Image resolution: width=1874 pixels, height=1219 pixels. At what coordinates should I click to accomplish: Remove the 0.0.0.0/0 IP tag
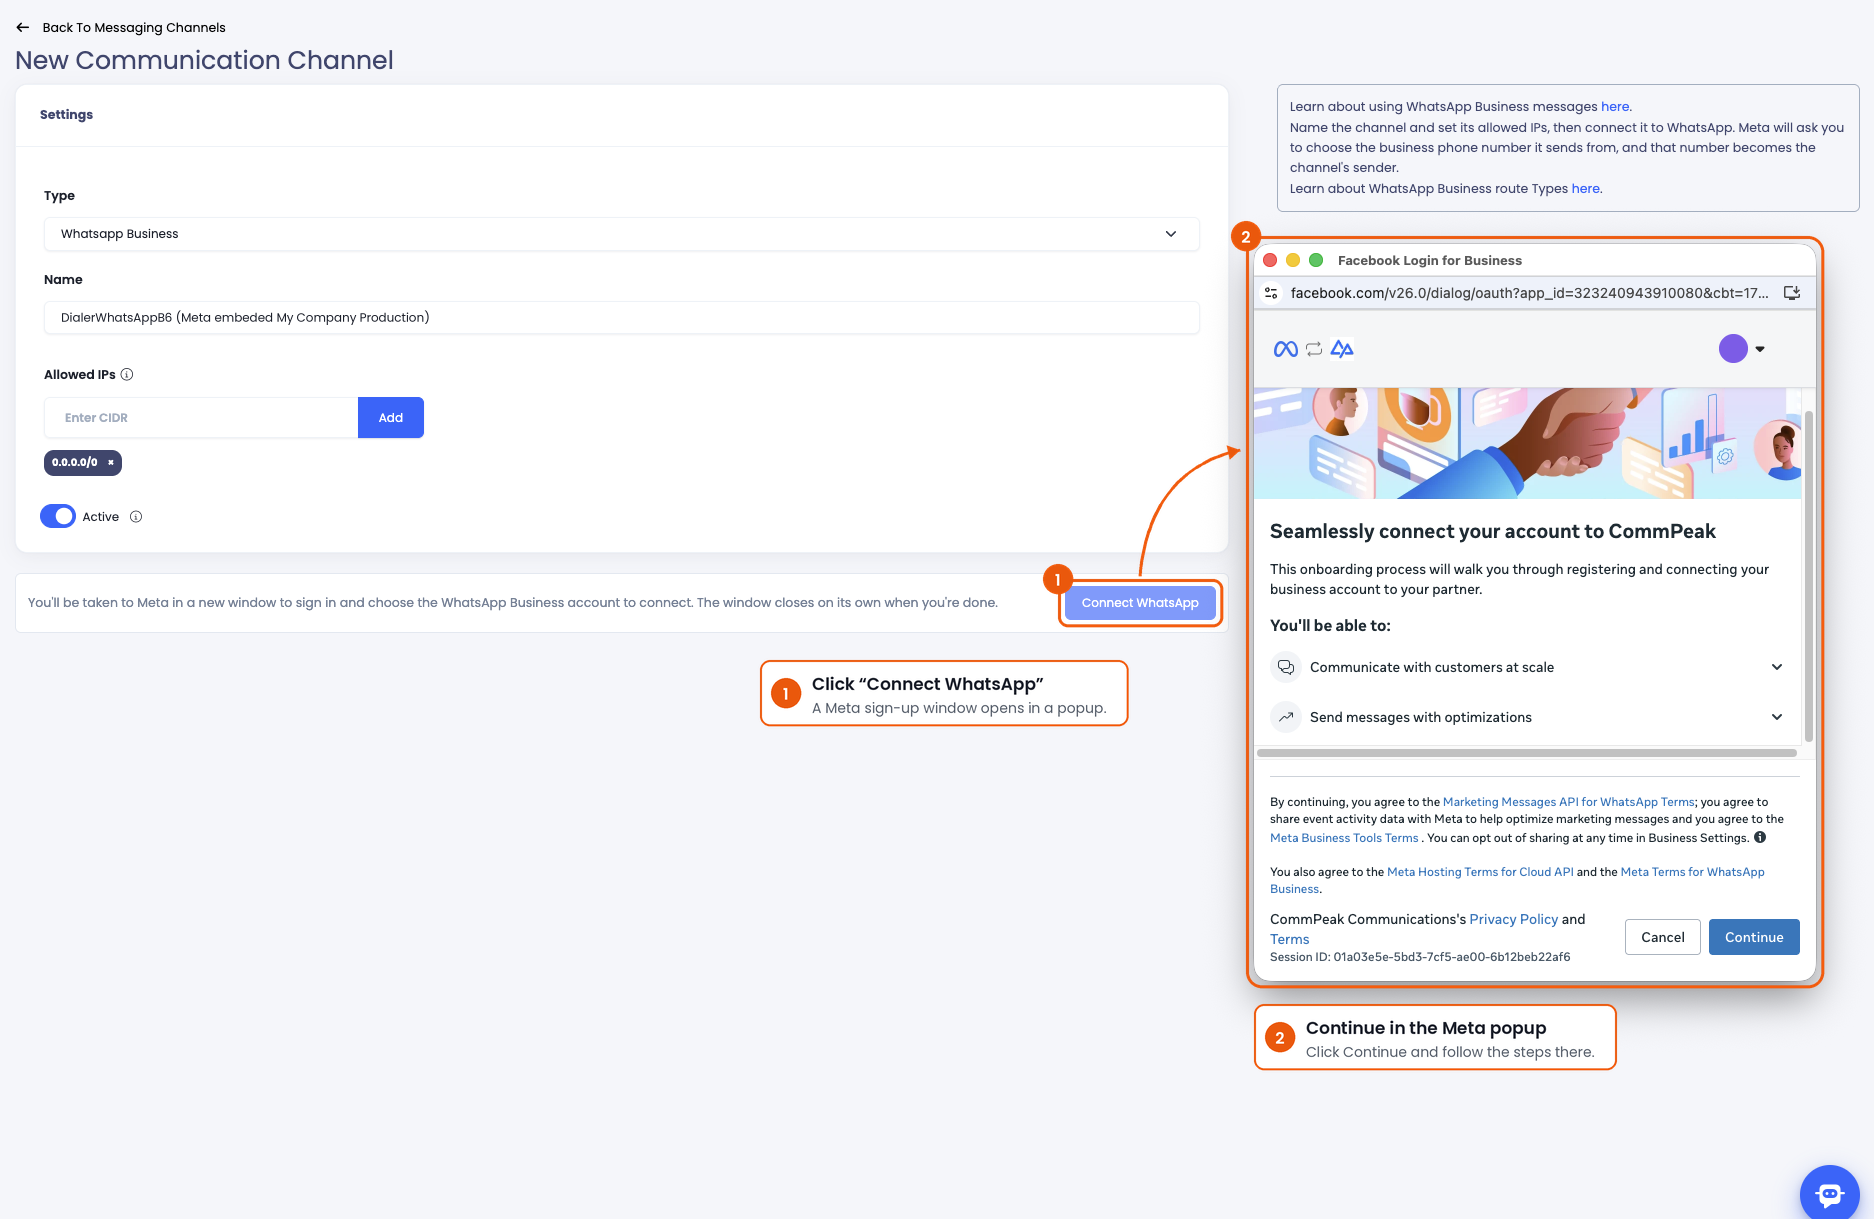click(x=111, y=463)
